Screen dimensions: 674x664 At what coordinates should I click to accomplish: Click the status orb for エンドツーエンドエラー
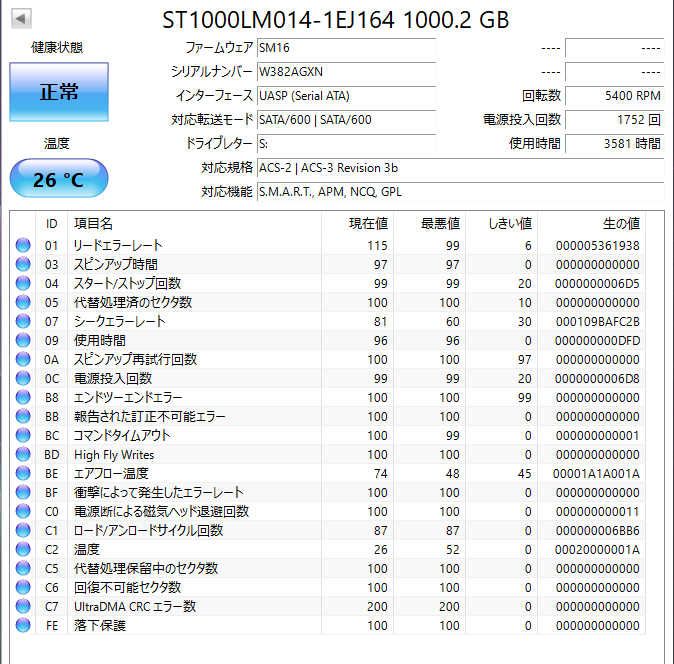click(23, 397)
